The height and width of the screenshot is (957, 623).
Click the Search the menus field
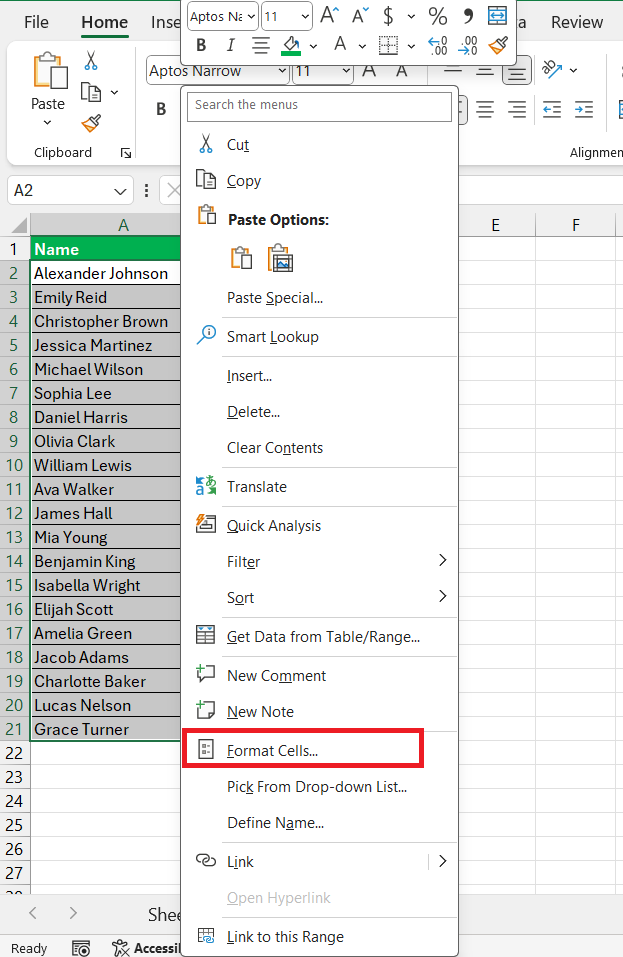(x=319, y=105)
